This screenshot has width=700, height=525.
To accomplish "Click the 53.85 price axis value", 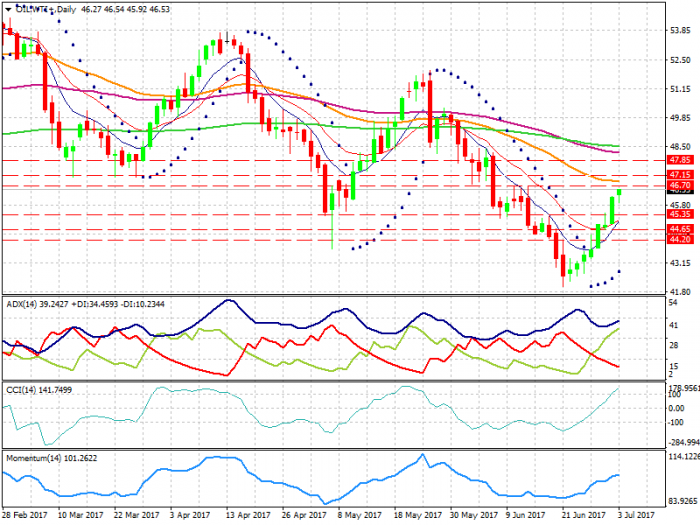I will pyautogui.click(x=680, y=30).
